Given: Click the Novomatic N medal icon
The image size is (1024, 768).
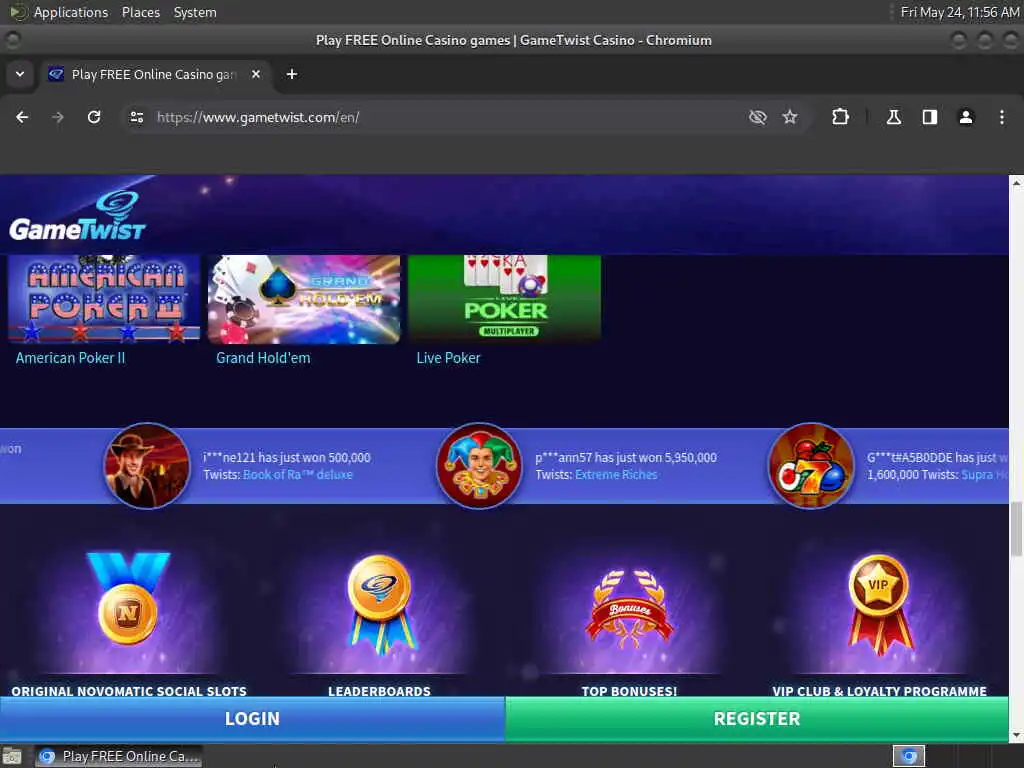Looking at the screenshot, I should 128,599.
